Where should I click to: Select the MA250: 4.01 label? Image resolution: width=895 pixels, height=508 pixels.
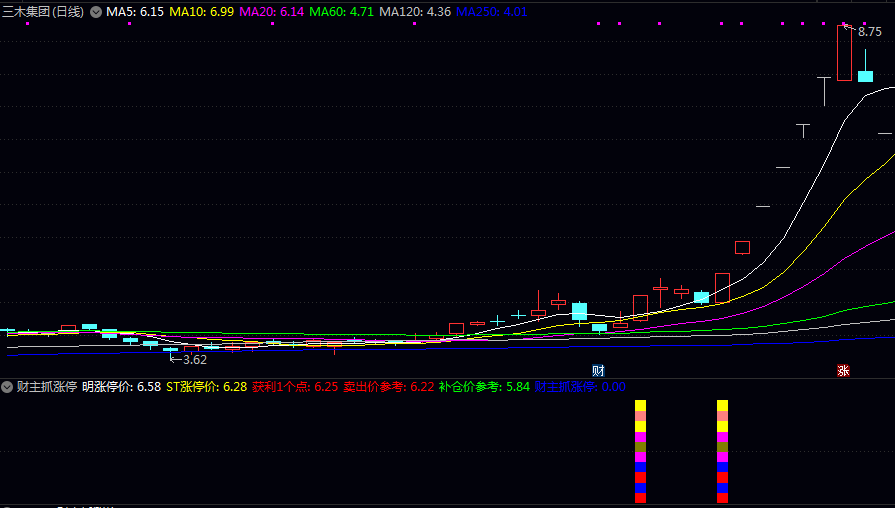click(x=491, y=12)
